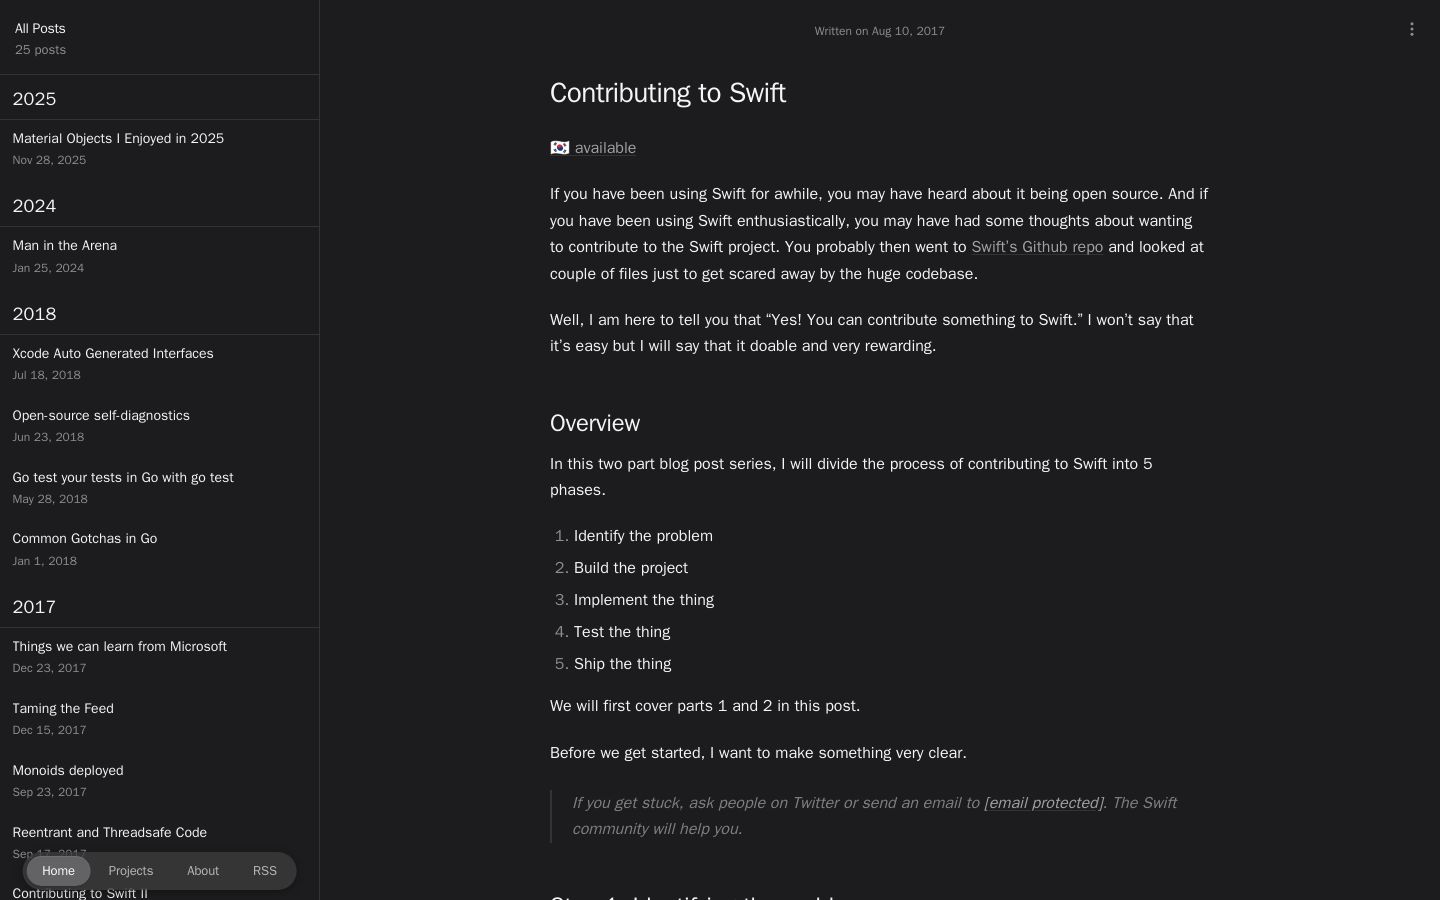Select the Home tab in bottom navigation
1440x900 pixels.
pyautogui.click(x=58, y=871)
